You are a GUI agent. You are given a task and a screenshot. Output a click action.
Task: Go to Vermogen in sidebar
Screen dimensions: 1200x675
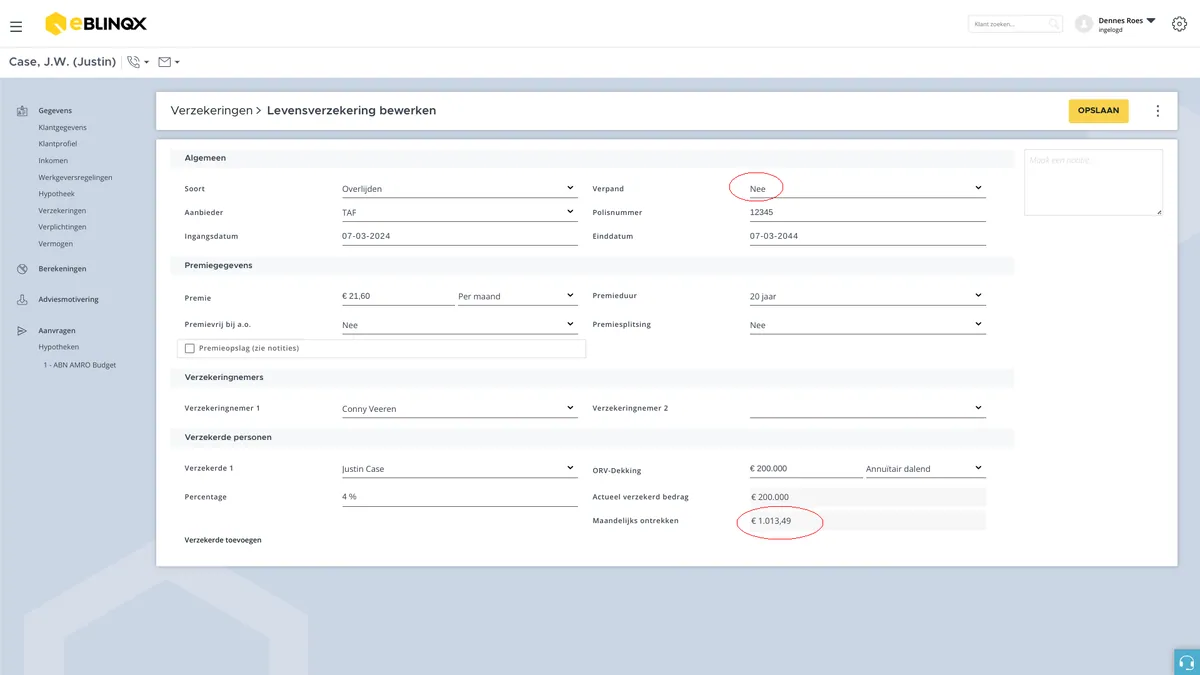56,244
